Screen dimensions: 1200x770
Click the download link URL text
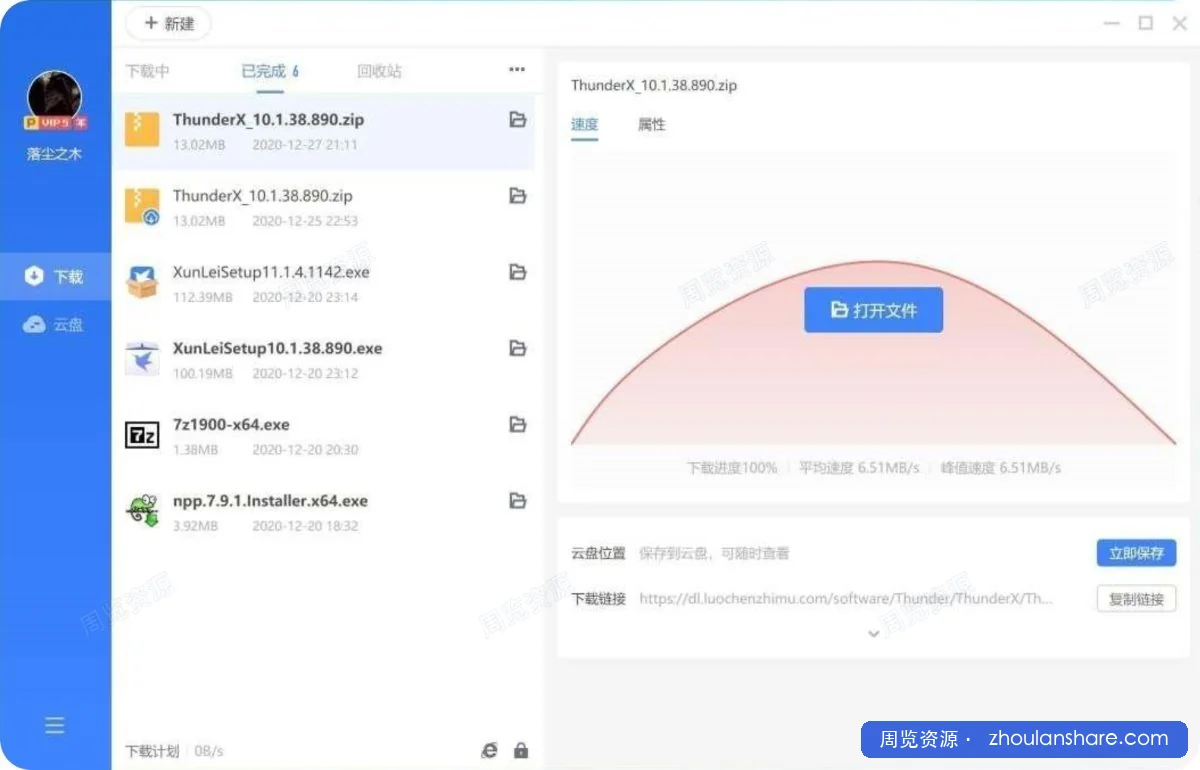click(846, 599)
